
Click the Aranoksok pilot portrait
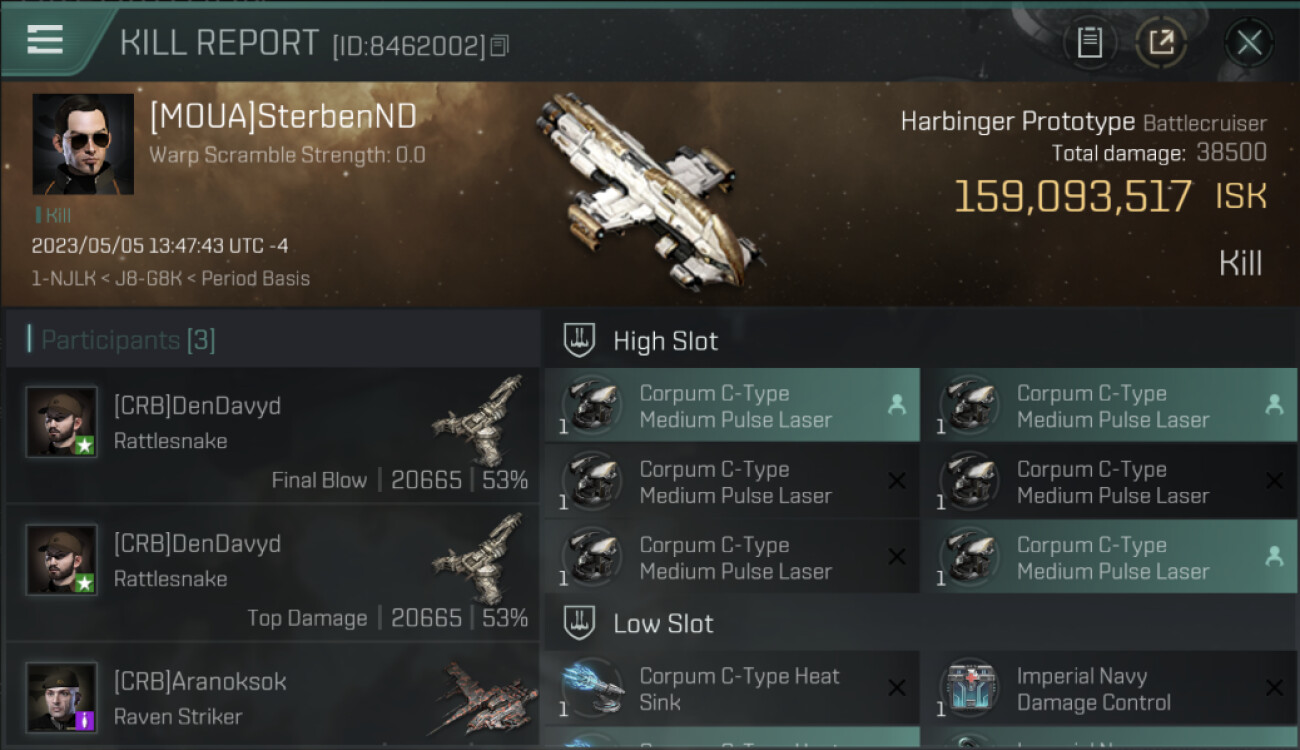click(62, 697)
